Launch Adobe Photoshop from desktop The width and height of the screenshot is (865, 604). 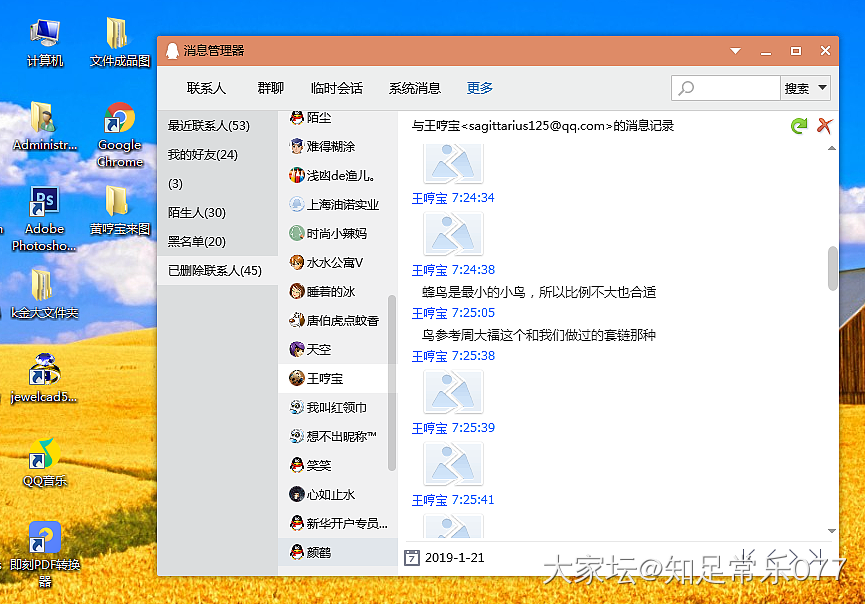[x=44, y=217]
